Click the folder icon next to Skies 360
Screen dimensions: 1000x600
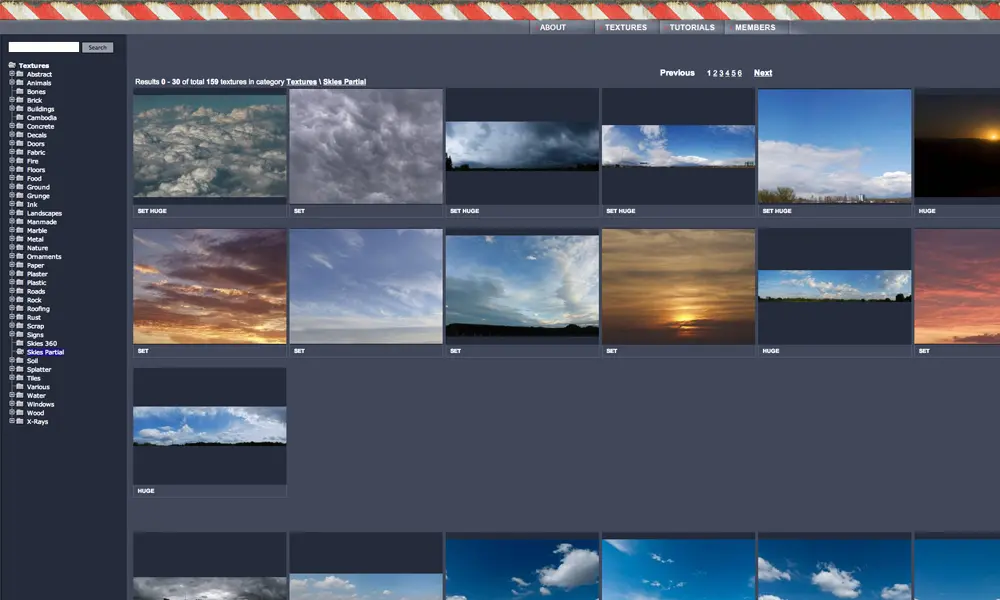point(20,343)
